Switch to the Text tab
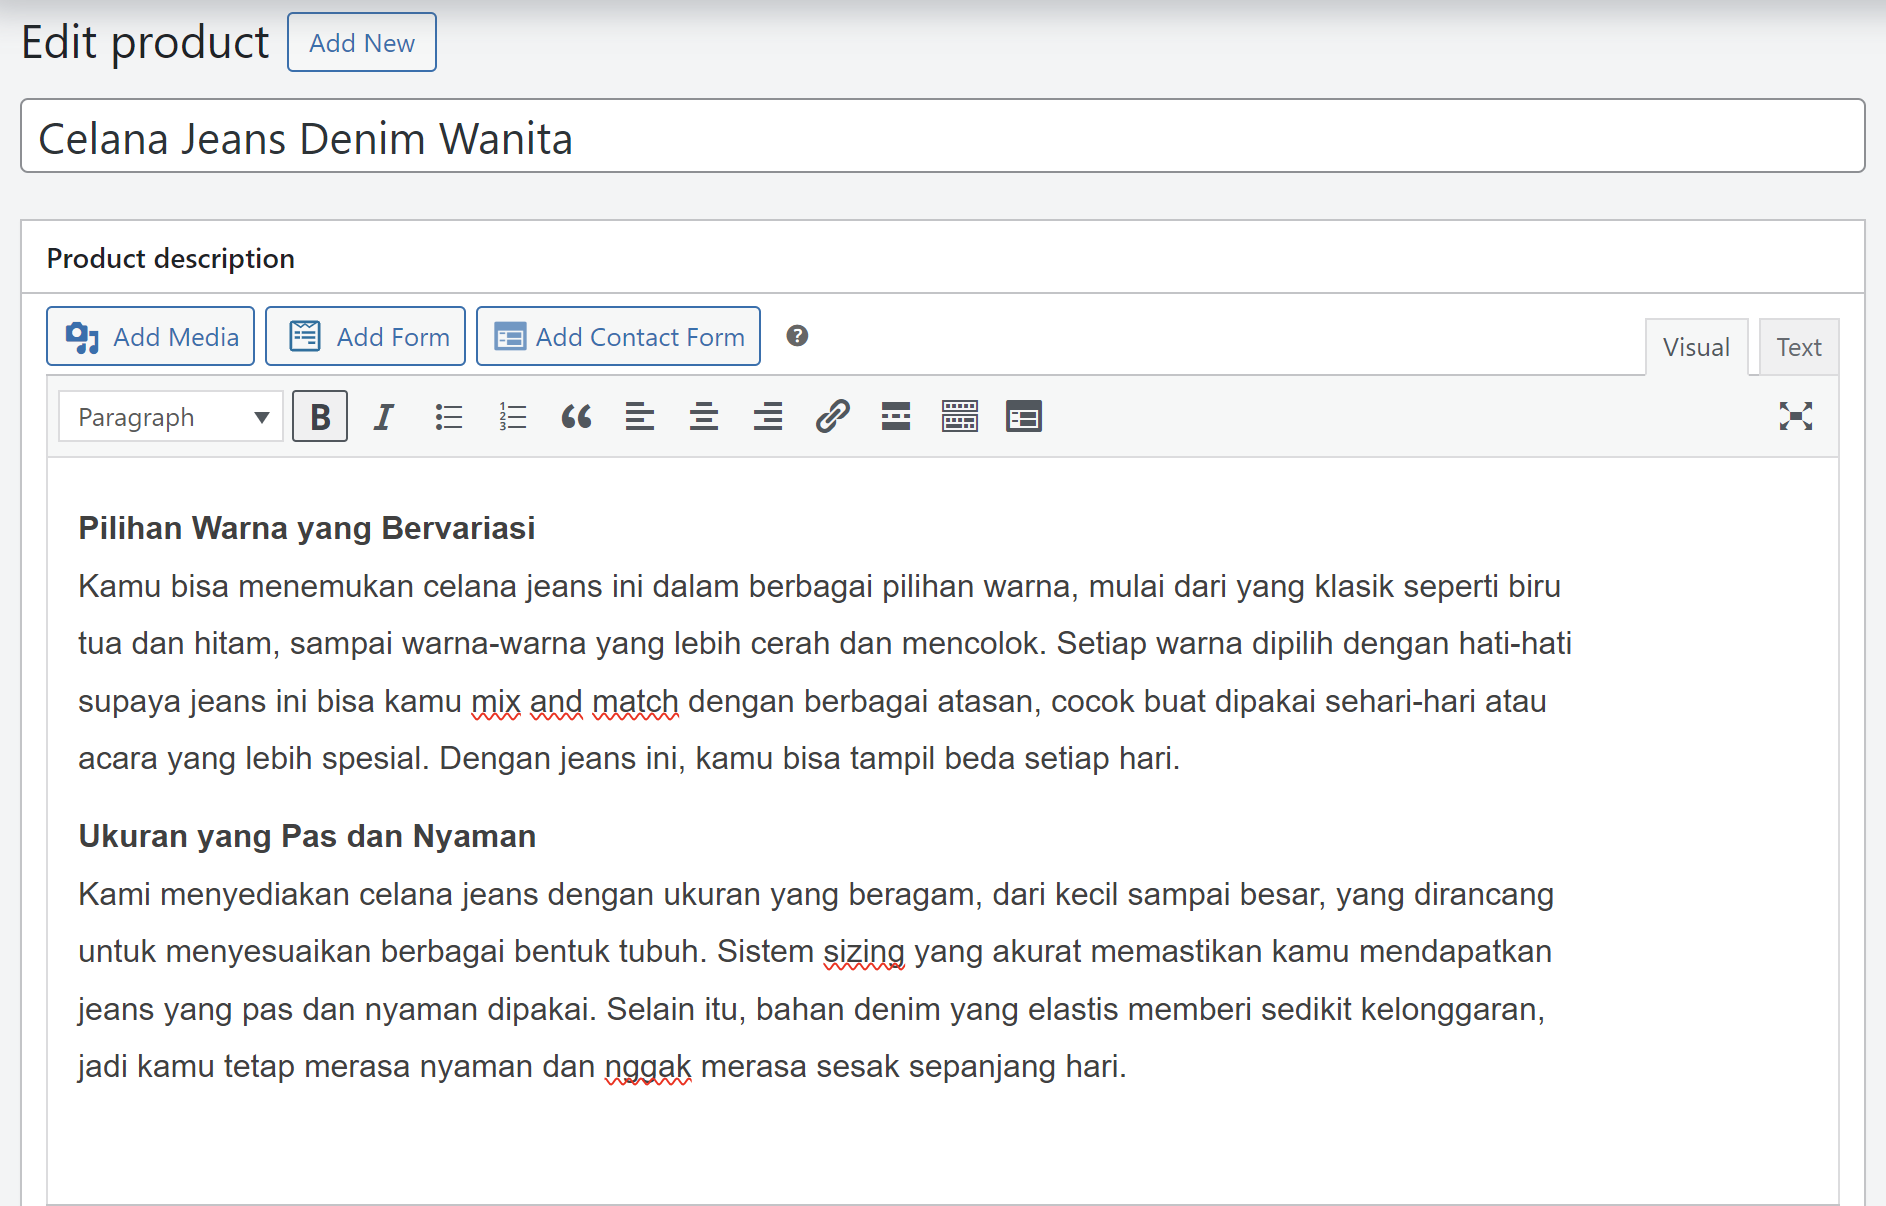The image size is (1886, 1206). 1799,347
